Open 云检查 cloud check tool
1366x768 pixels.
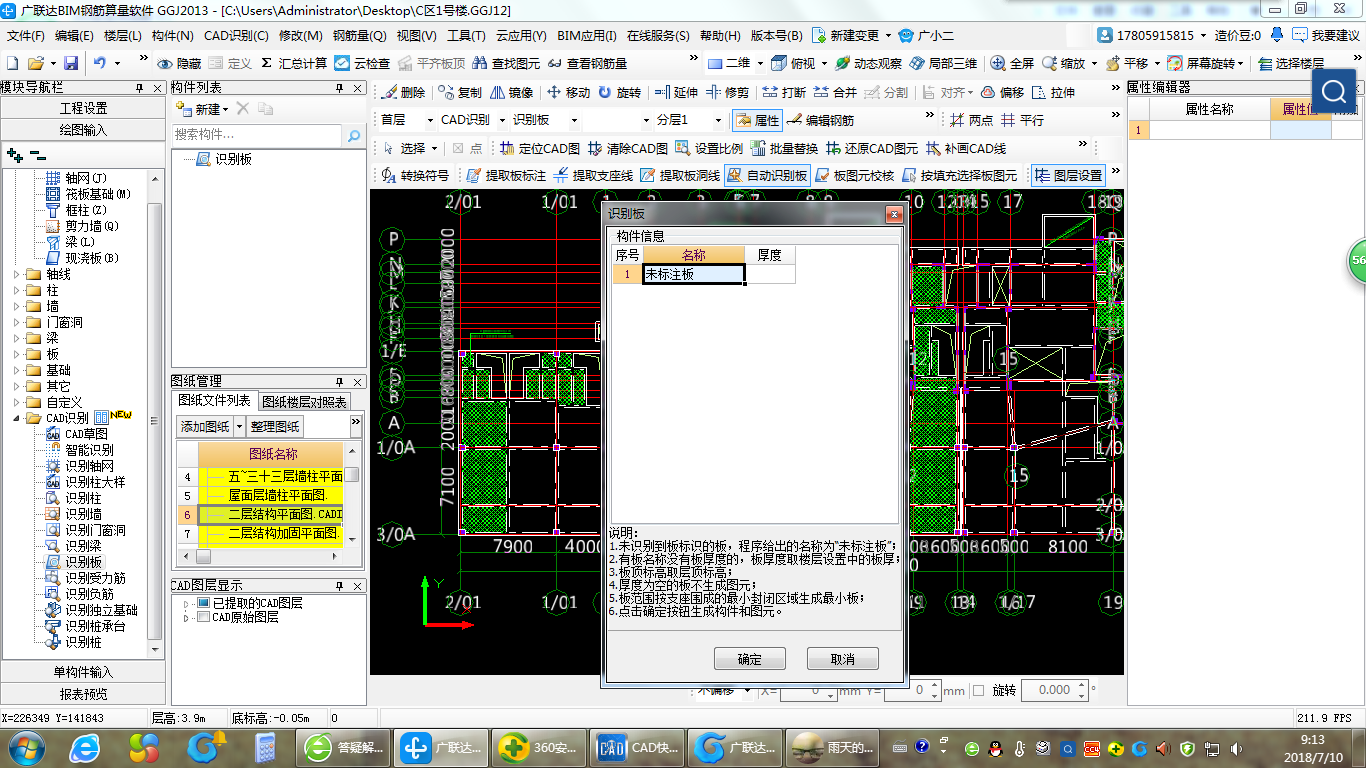click(x=362, y=63)
